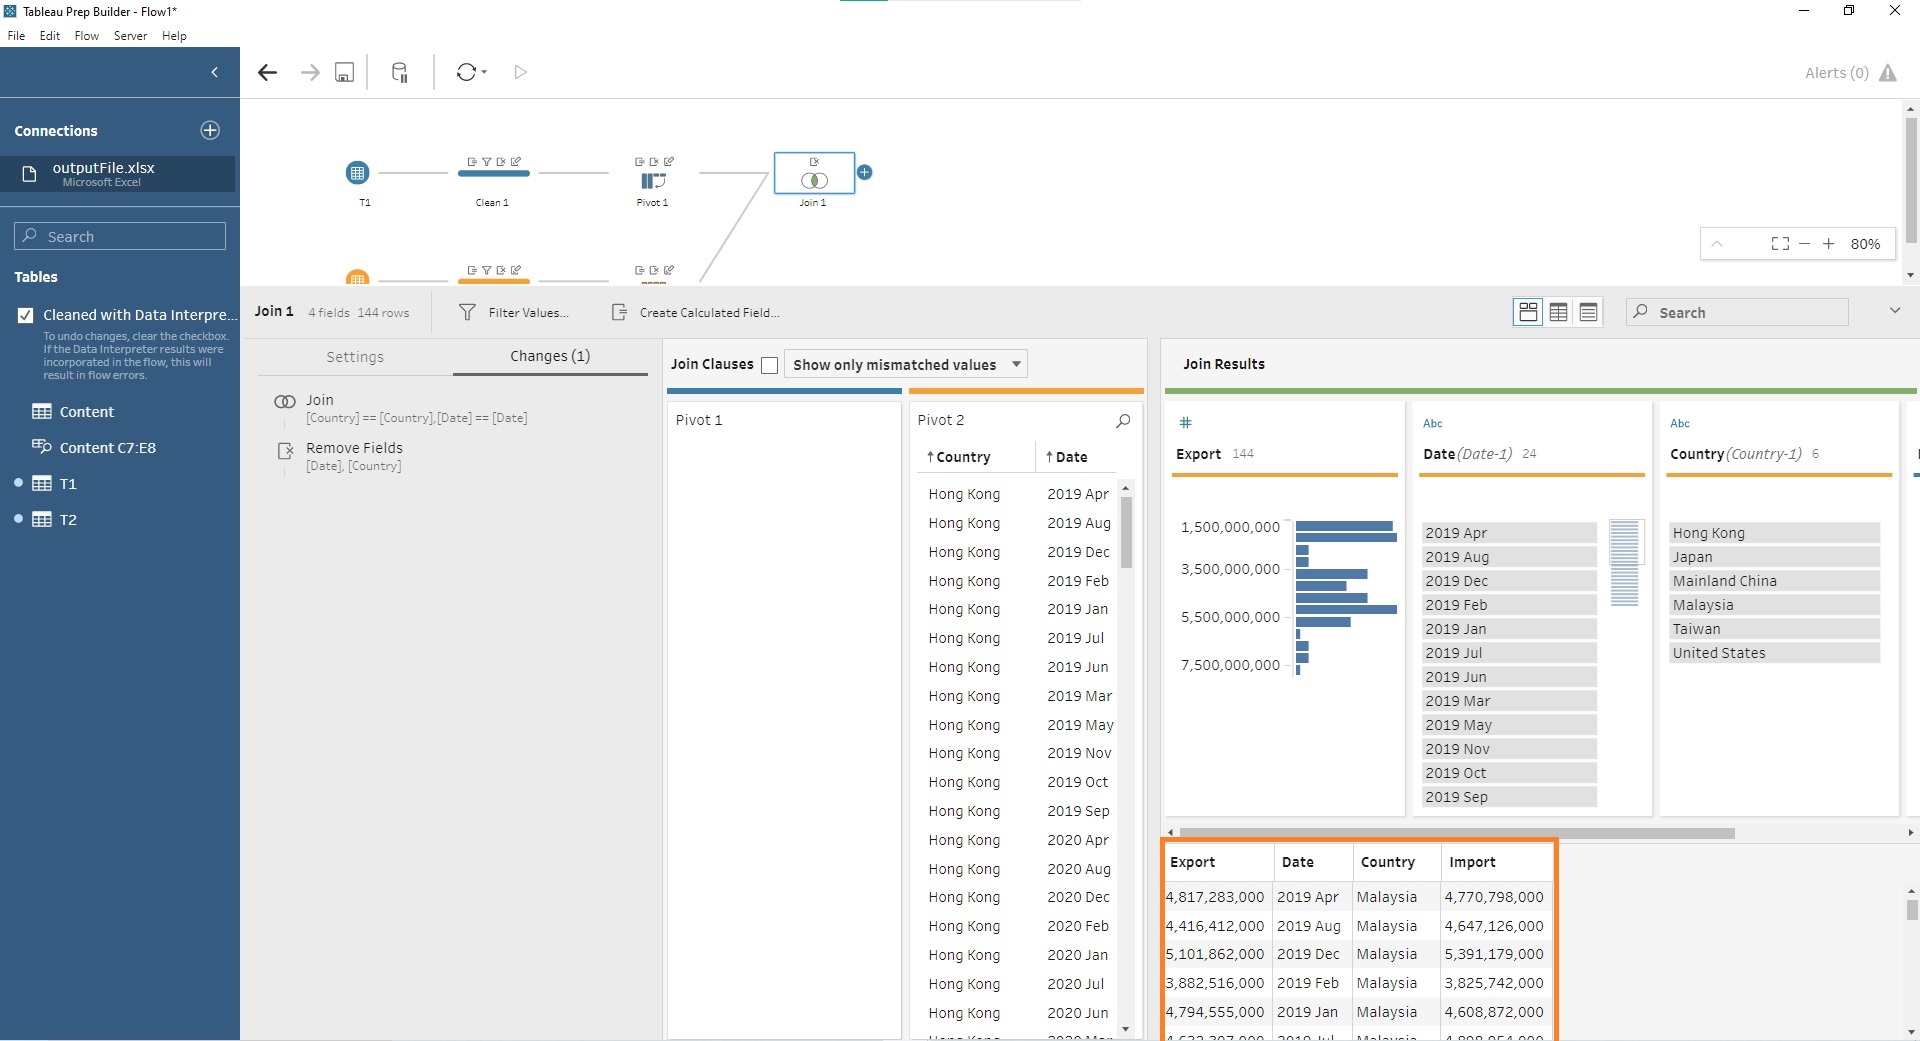Switch to list view icon
1920x1041 pixels.
coord(1588,312)
